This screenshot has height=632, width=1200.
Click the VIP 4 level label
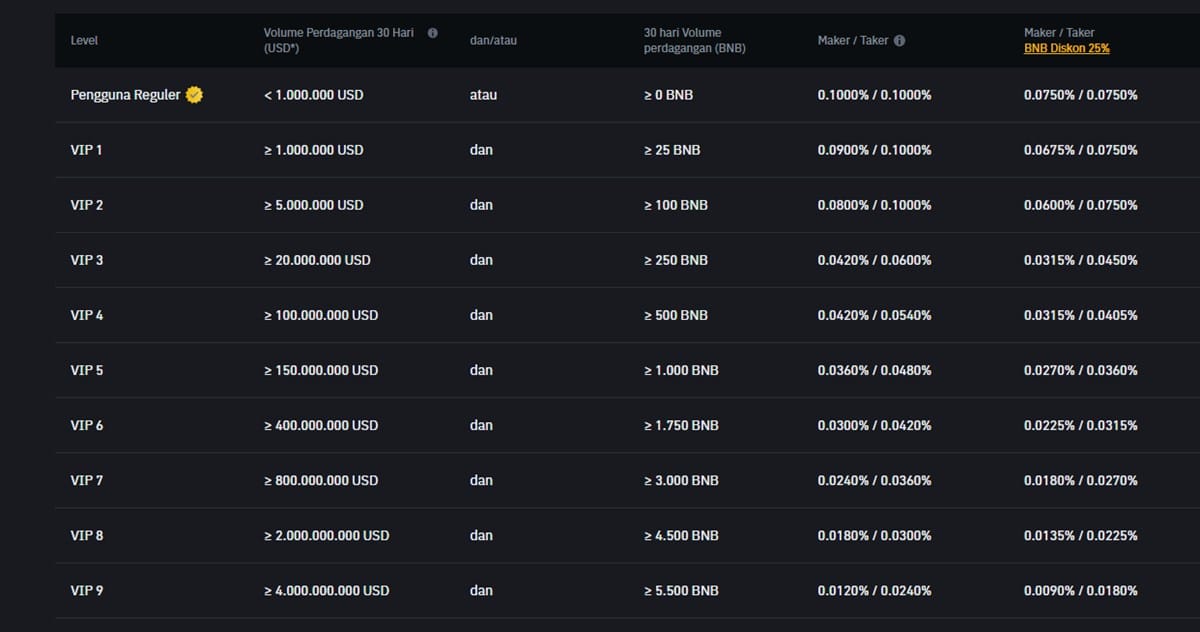click(x=87, y=315)
